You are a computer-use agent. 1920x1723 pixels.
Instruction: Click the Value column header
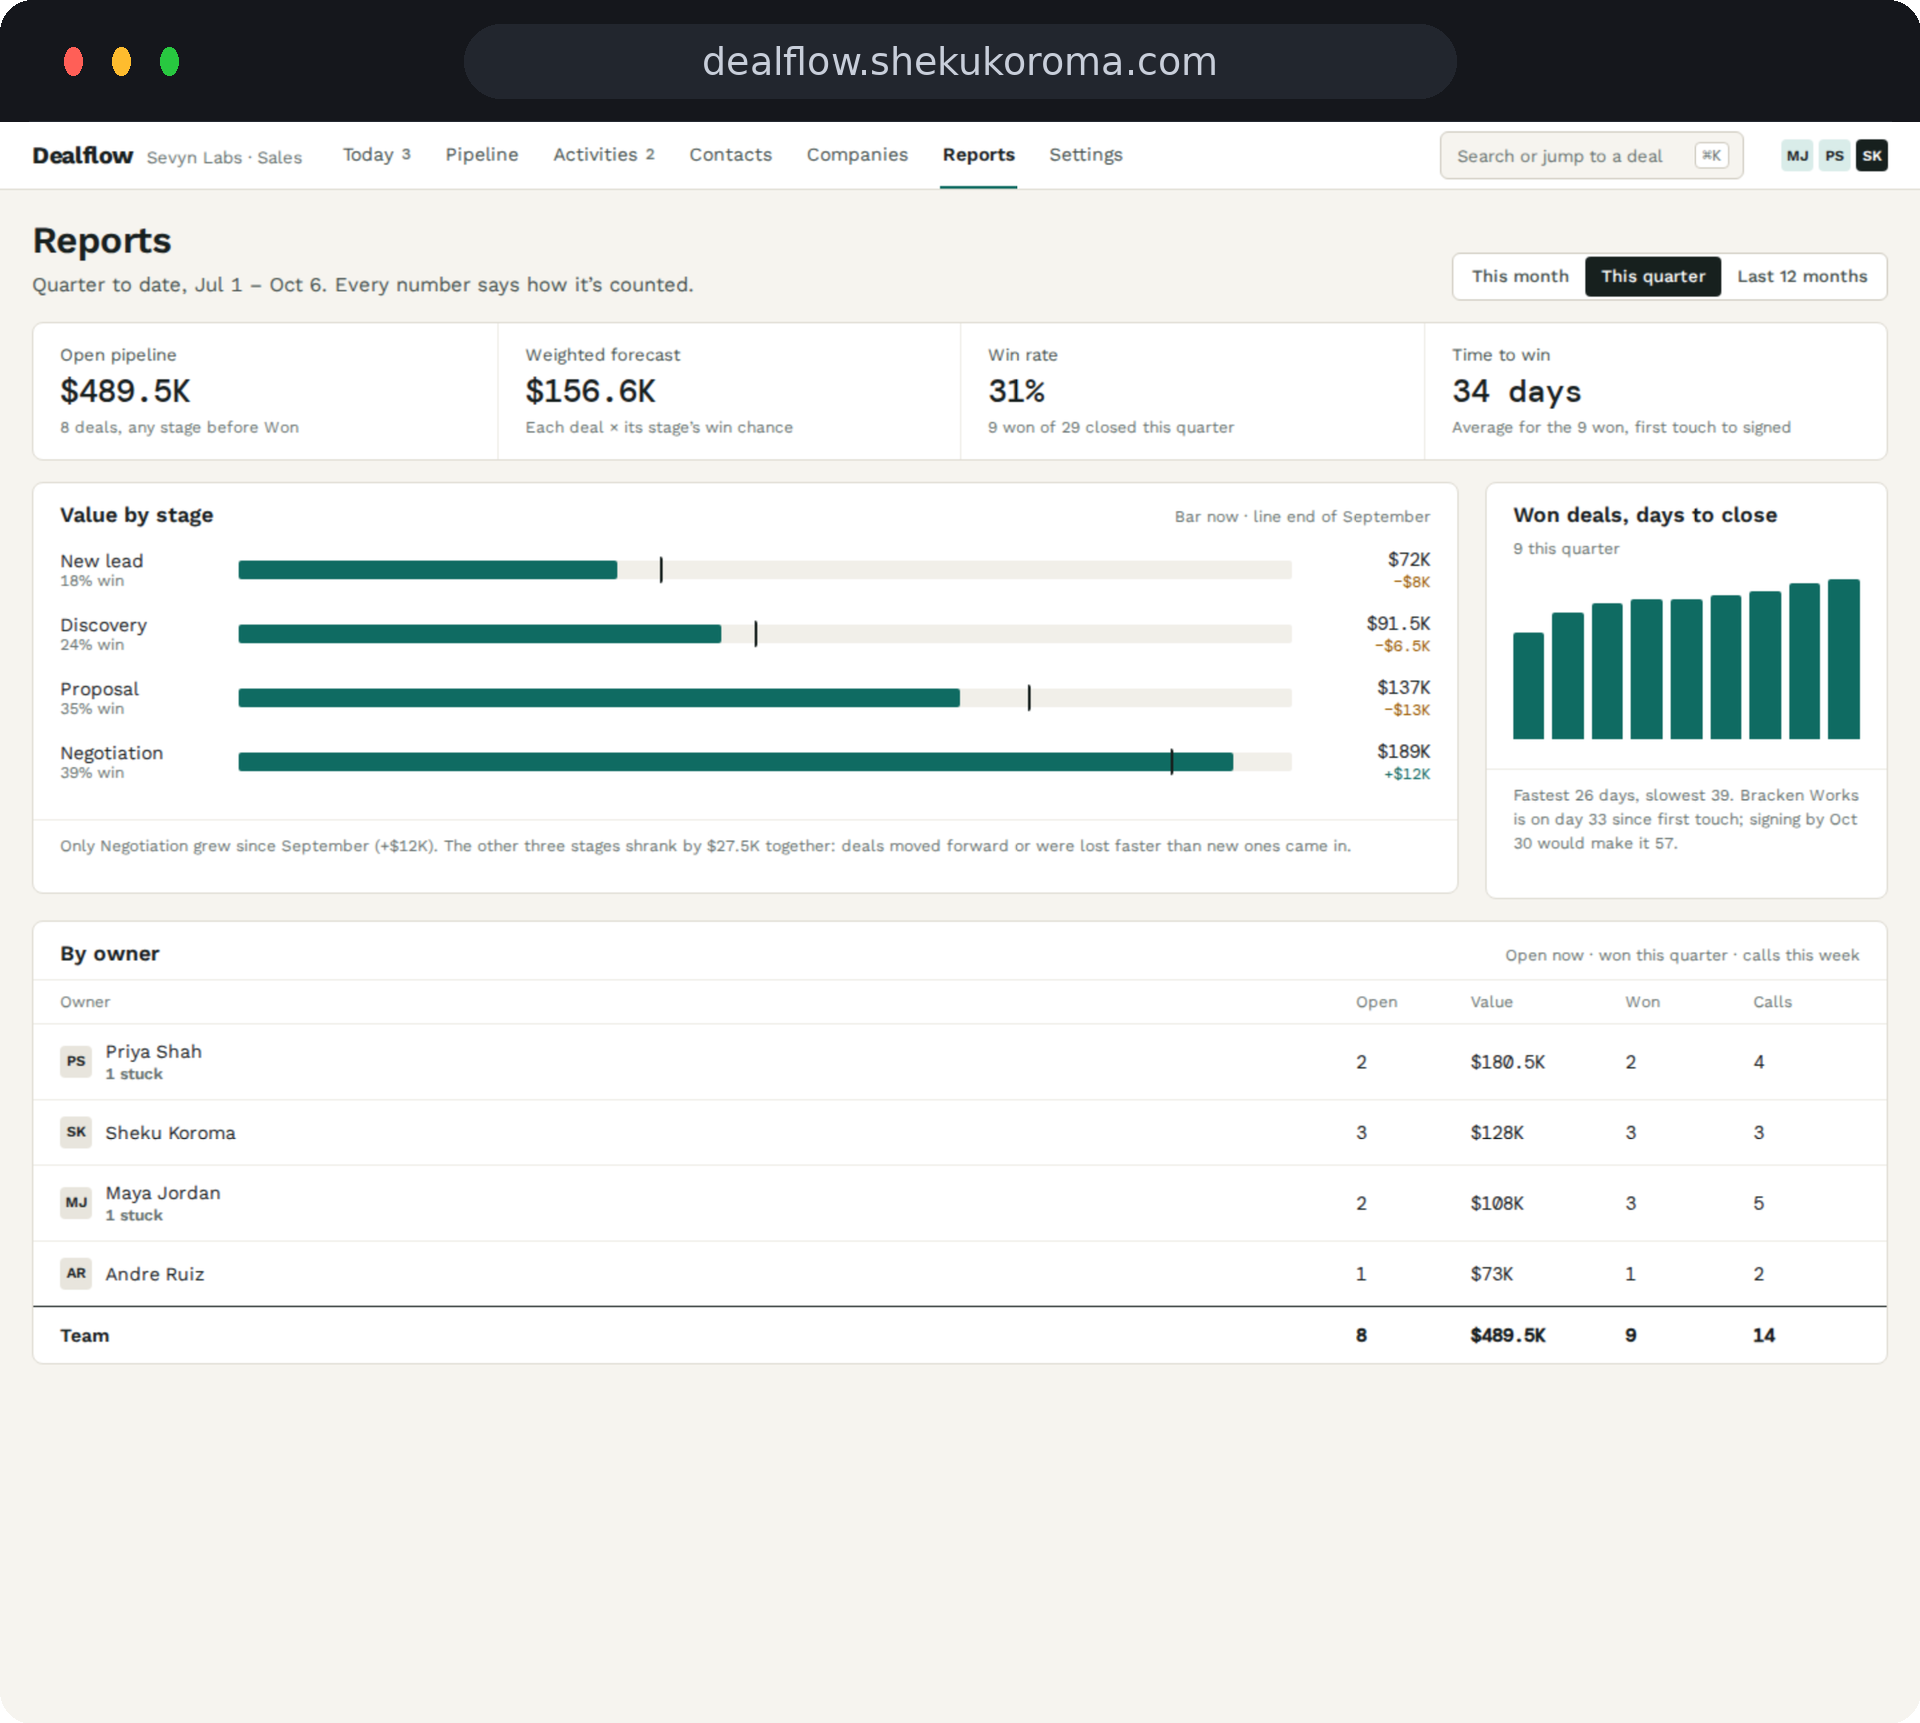pyautogui.click(x=1491, y=1002)
